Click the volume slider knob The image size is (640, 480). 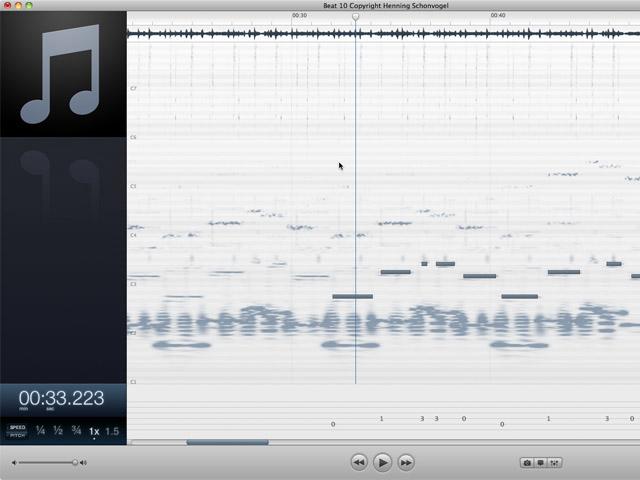tap(75, 462)
